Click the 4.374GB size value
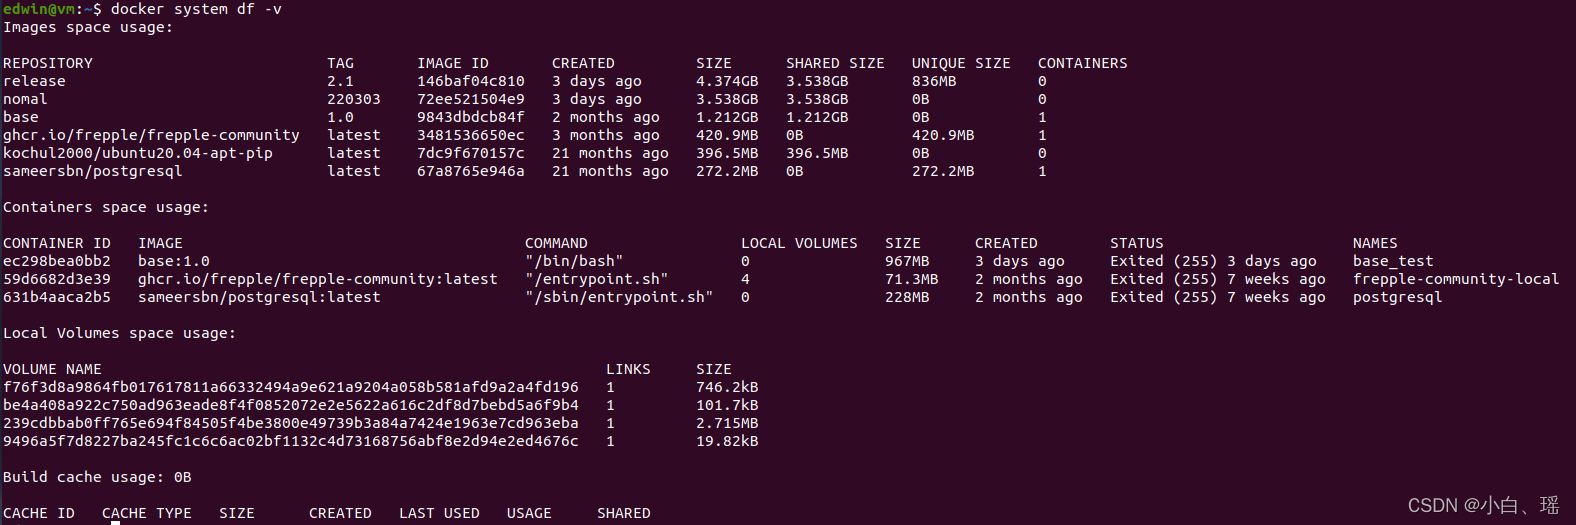This screenshot has width=1576, height=525. pyautogui.click(x=727, y=81)
